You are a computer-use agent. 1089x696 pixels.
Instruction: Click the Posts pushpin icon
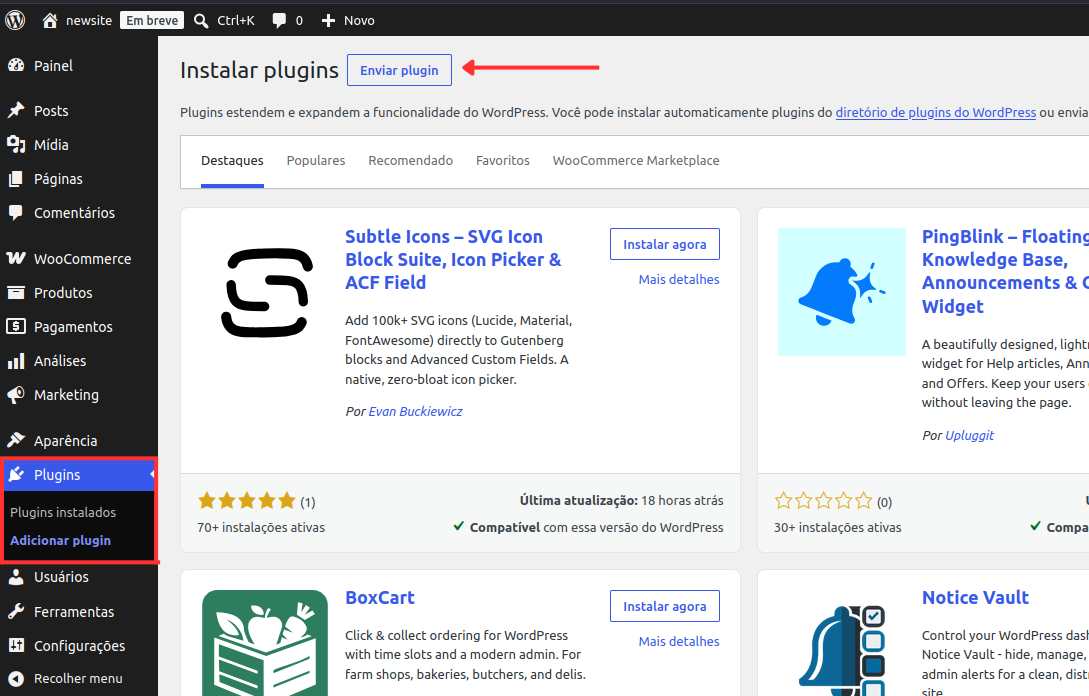(16, 110)
